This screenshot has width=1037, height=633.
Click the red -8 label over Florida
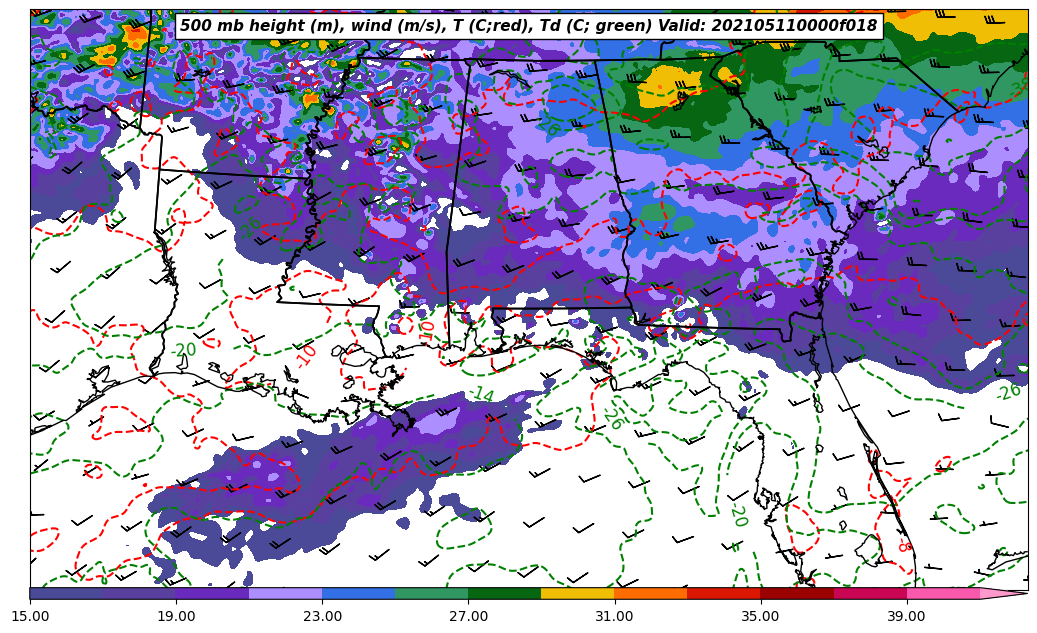(x=903, y=546)
